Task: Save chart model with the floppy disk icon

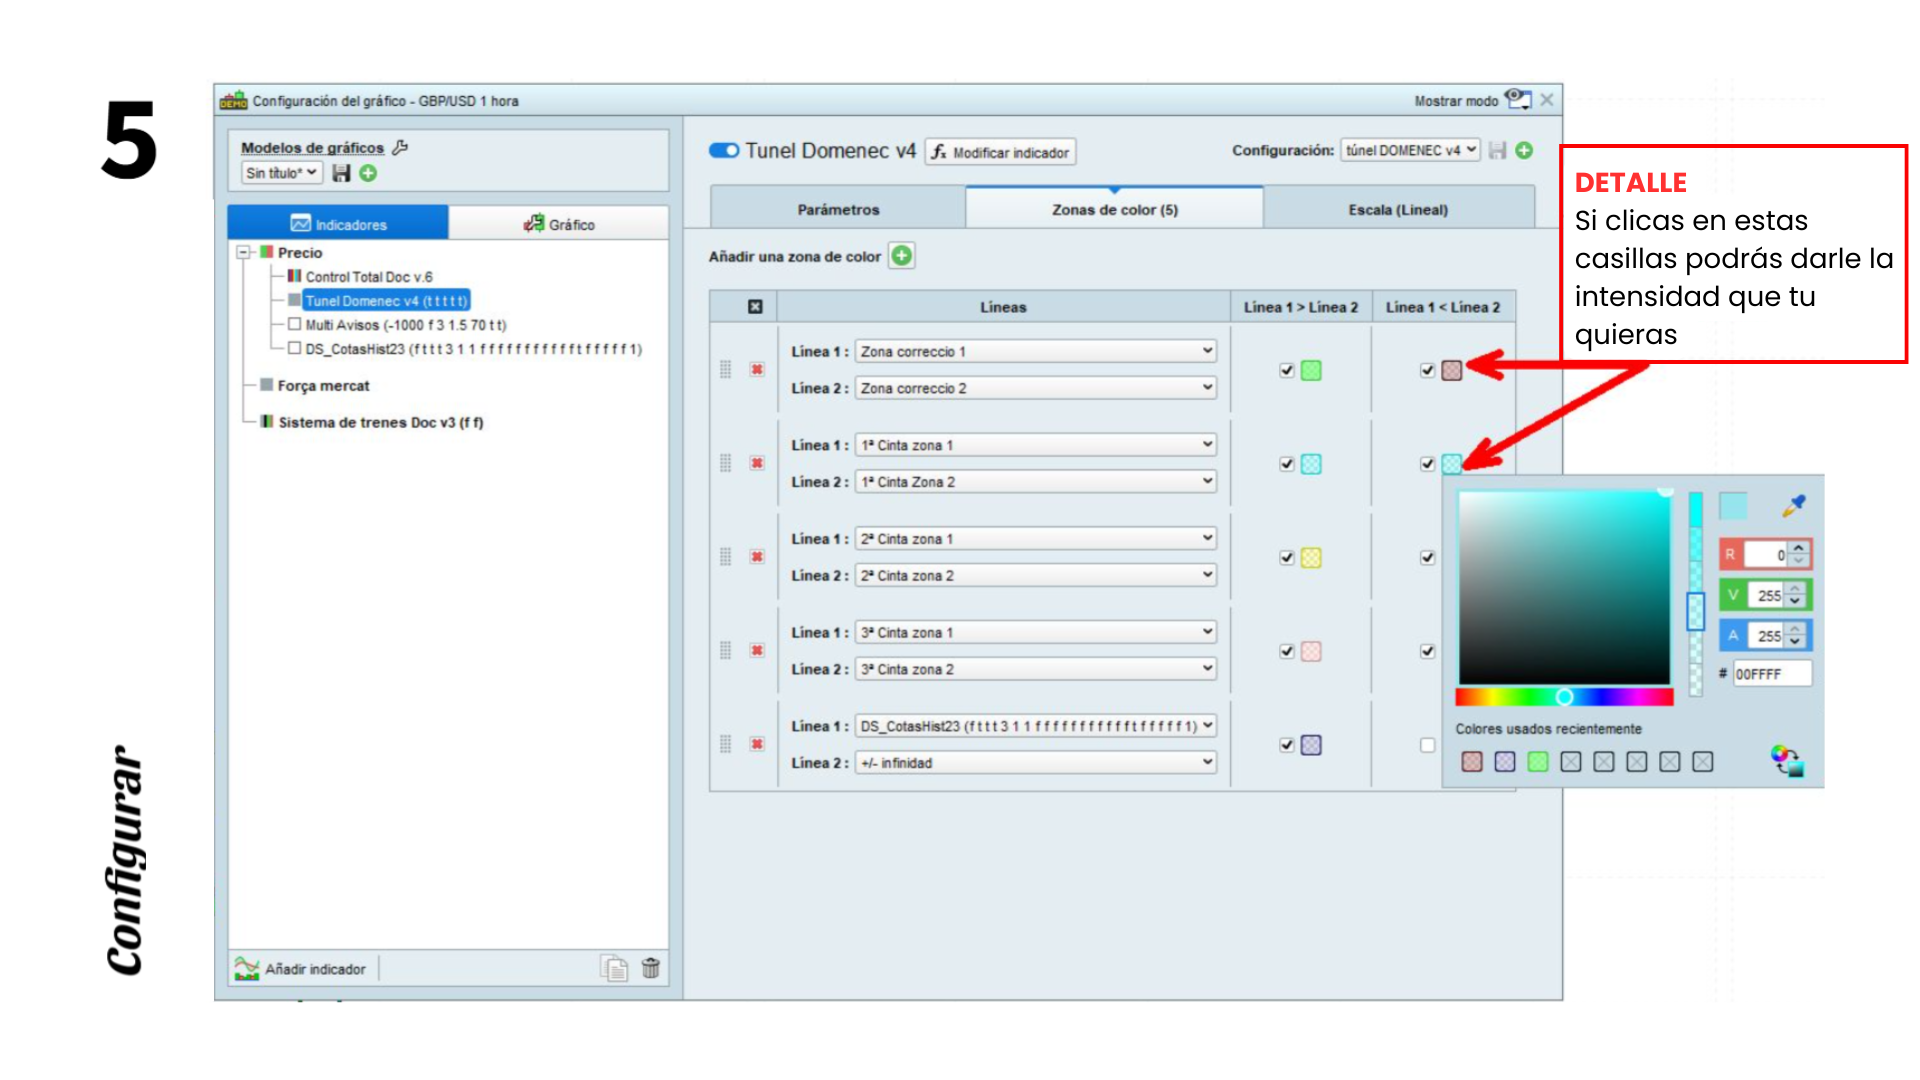Action: pyautogui.click(x=342, y=173)
